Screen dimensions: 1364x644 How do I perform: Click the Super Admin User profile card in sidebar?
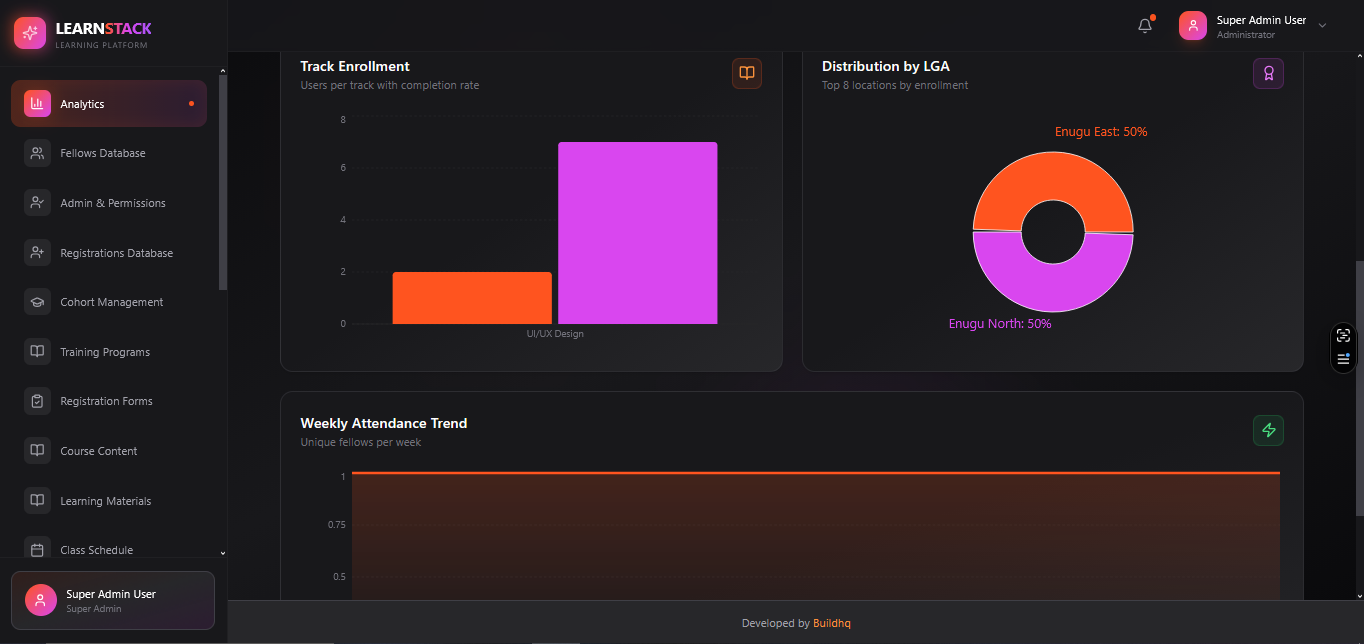[112, 600]
